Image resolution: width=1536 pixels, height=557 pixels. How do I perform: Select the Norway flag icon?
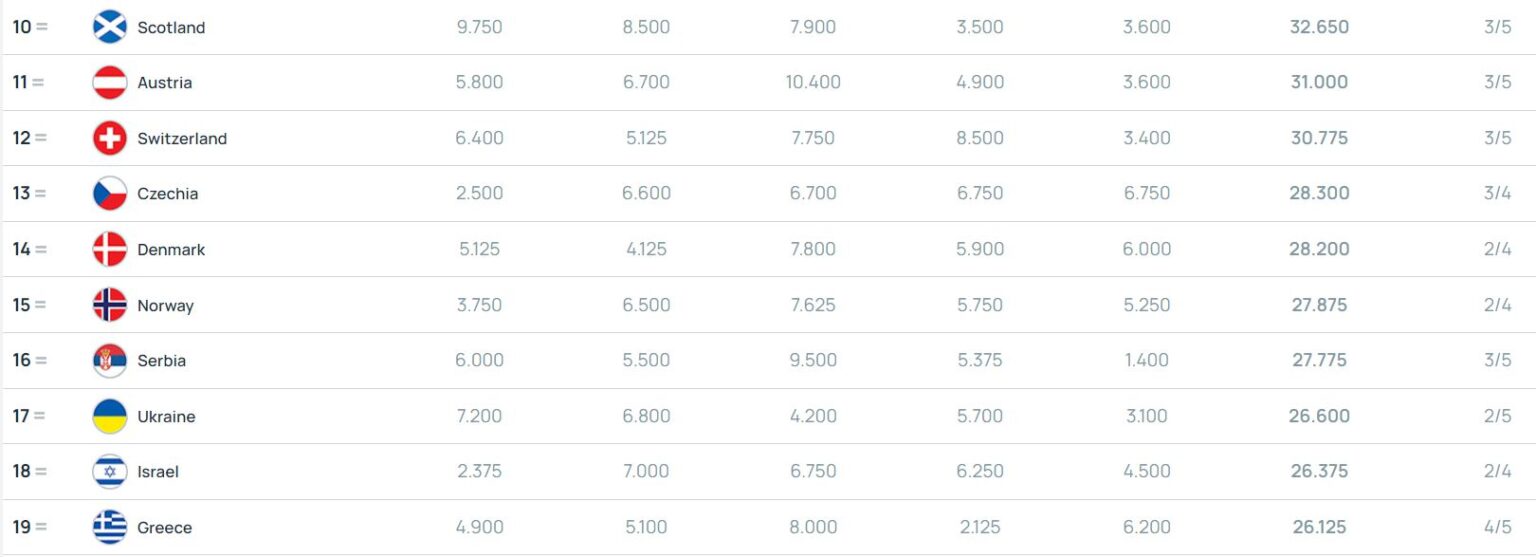(x=110, y=305)
